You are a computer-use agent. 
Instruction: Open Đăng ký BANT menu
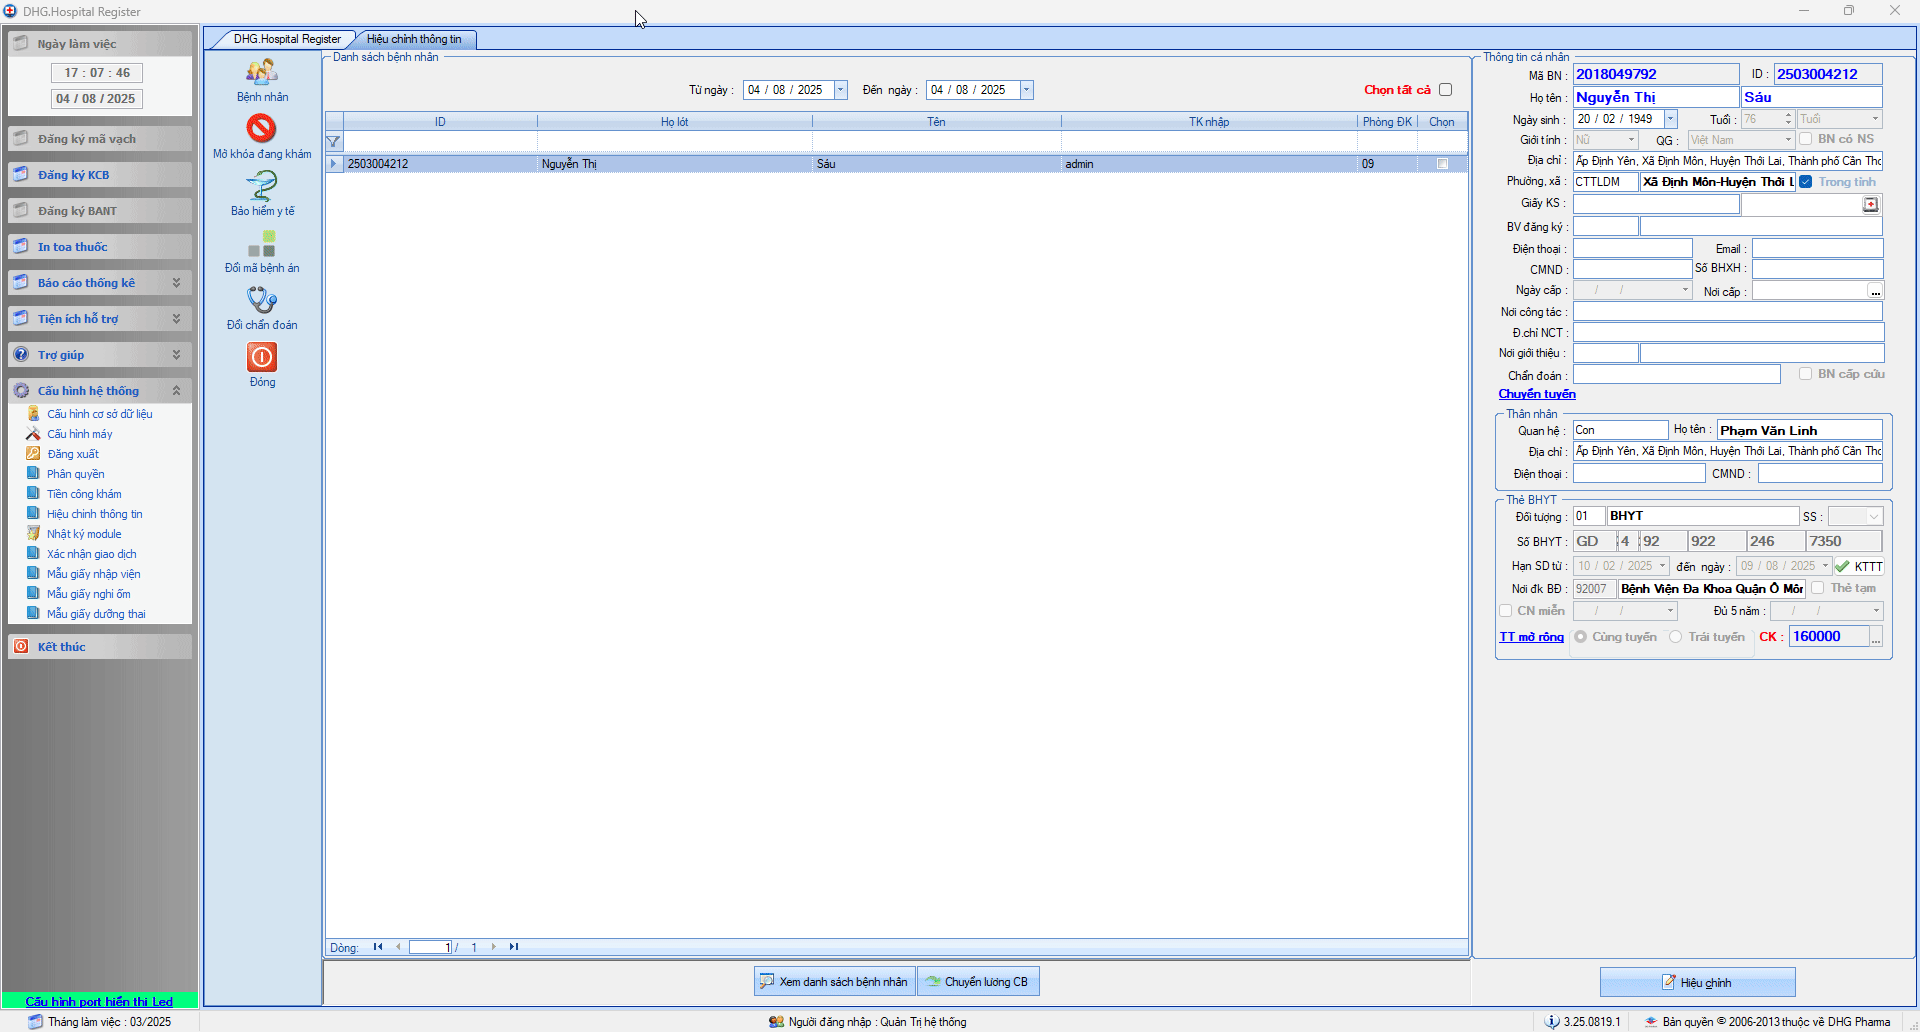pyautogui.click(x=100, y=211)
